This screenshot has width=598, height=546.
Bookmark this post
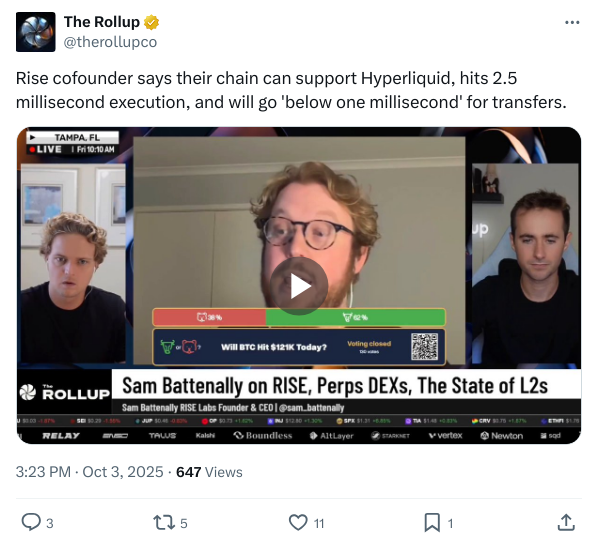tap(432, 523)
